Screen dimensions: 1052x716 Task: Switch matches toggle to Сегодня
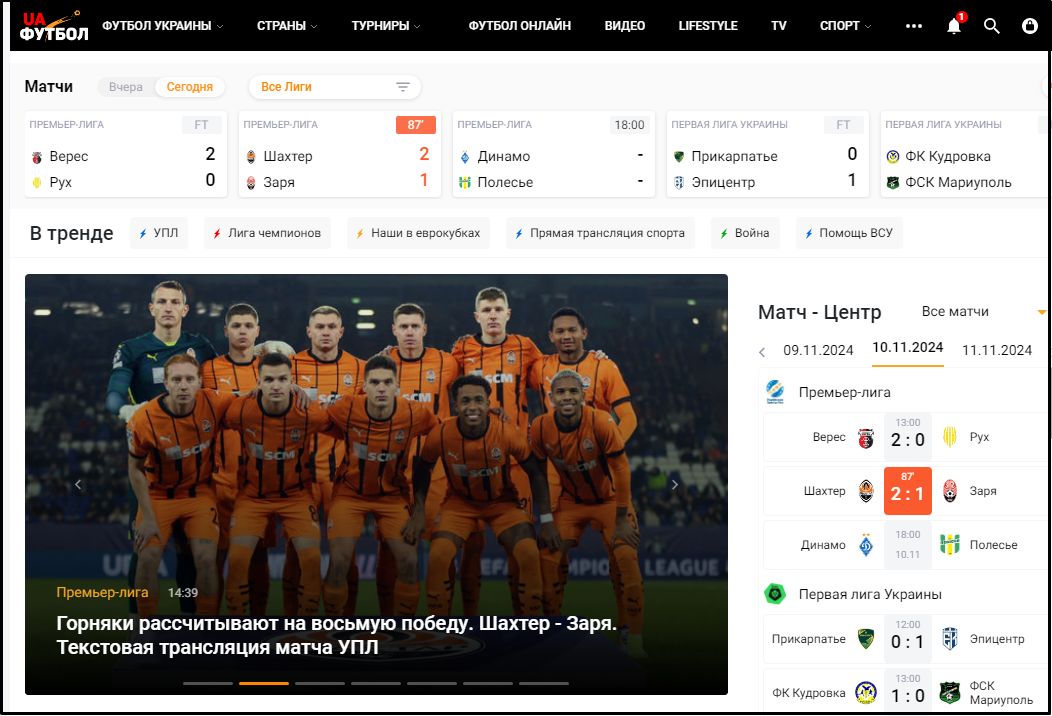pyautogui.click(x=190, y=87)
